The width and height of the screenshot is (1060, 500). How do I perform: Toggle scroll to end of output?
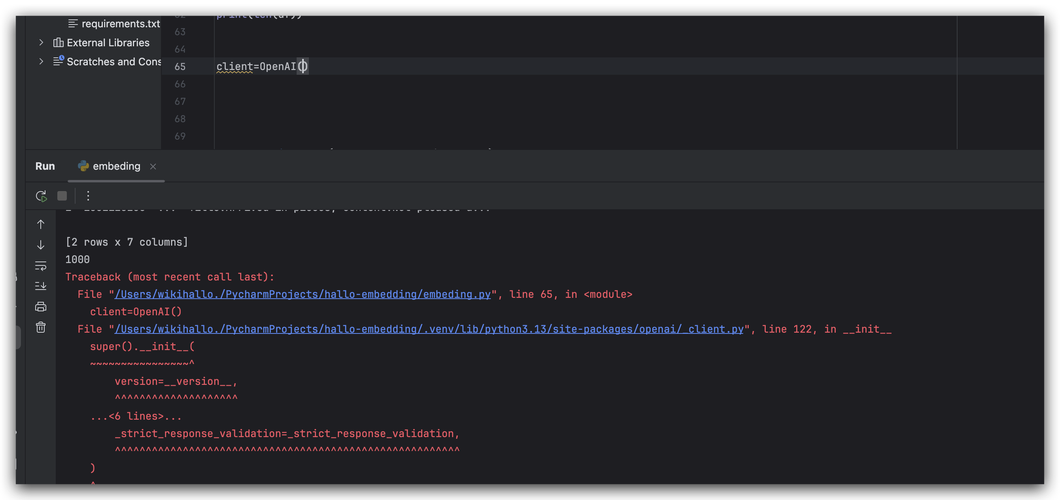[41, 286]
